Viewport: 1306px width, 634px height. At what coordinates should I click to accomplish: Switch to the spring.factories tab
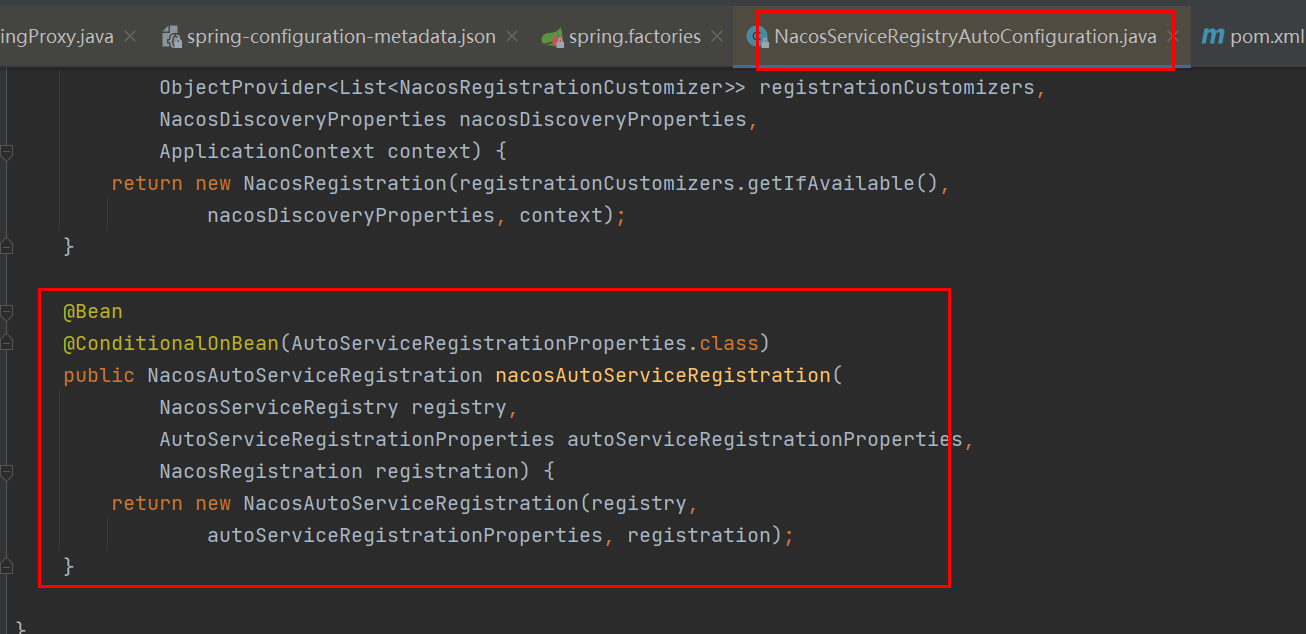(634, 37)
